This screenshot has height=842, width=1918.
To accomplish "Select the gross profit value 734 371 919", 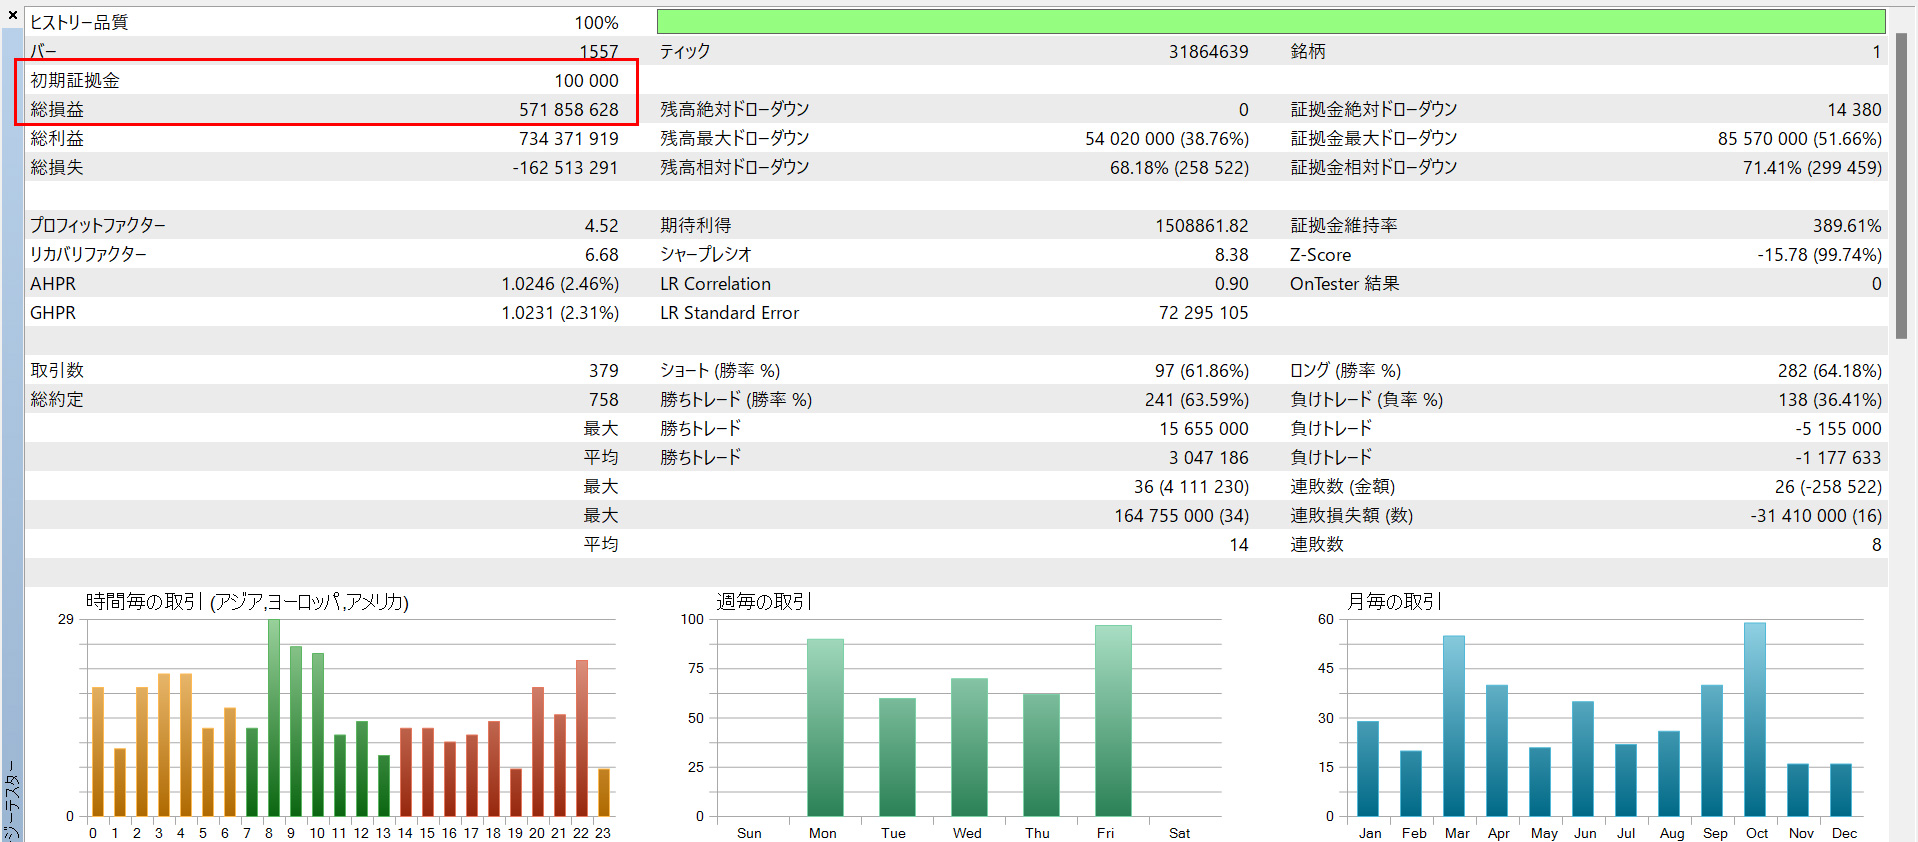I will 569,138.
